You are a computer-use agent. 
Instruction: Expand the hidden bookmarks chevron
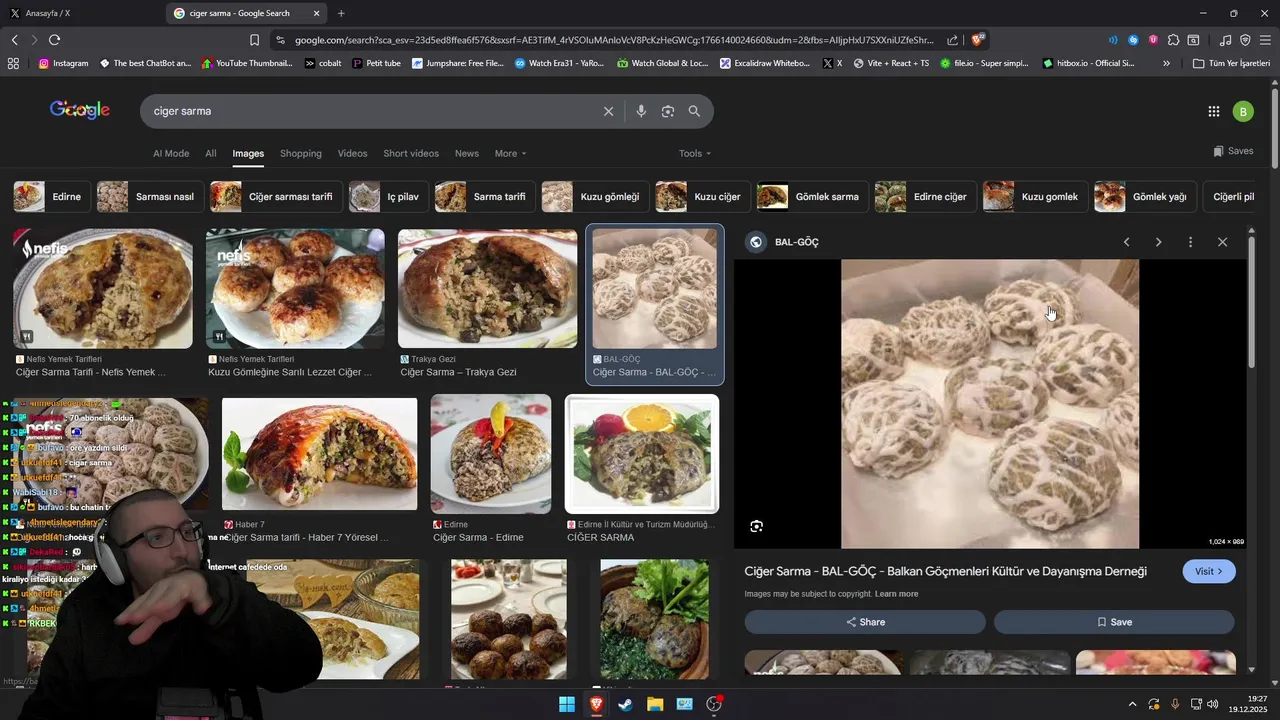click(x=1166, y=63)
